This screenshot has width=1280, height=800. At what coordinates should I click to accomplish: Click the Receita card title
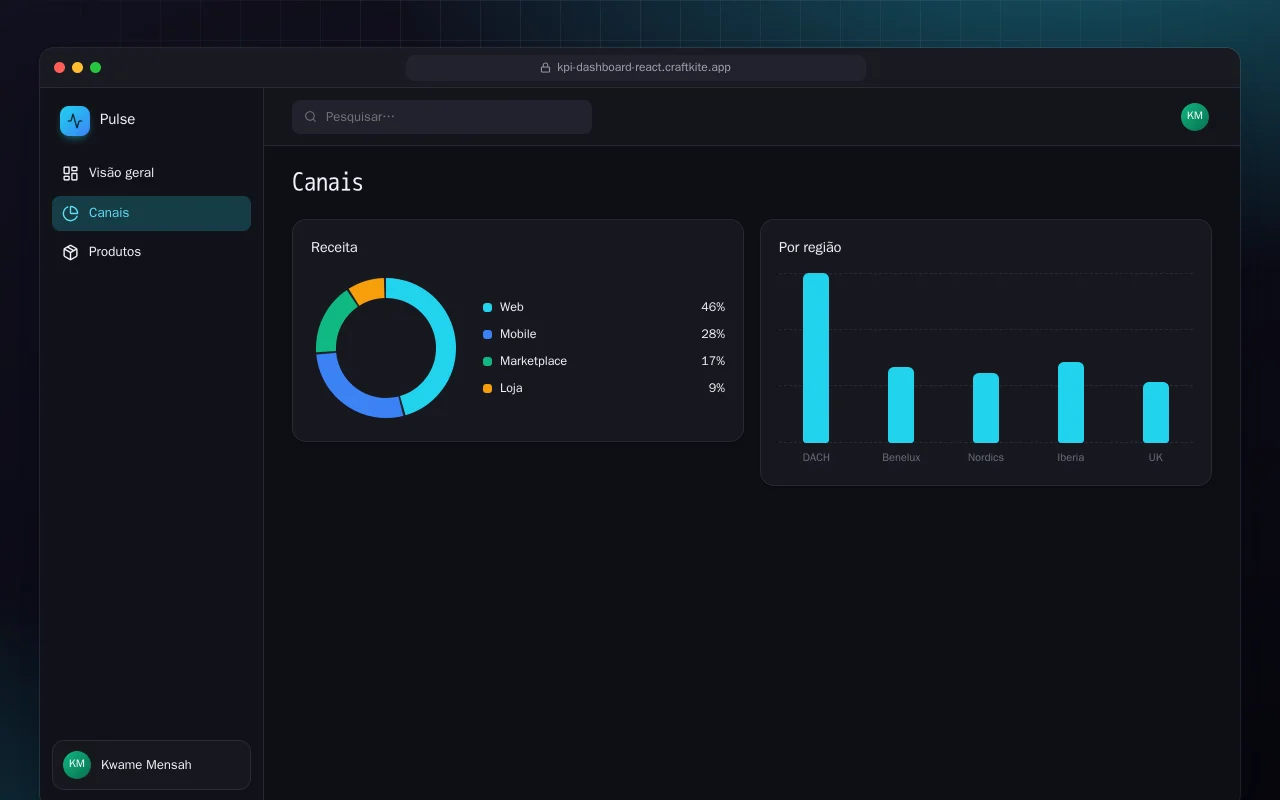[334, 247]
